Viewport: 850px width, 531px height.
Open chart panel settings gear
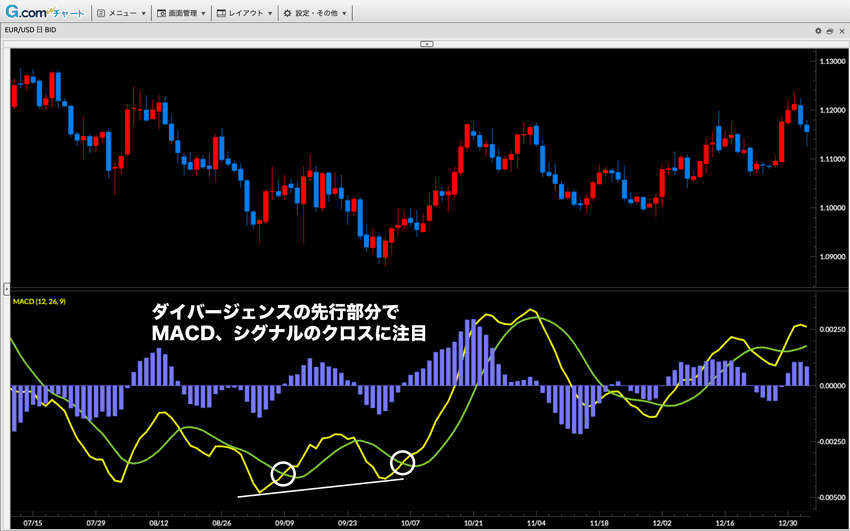point(816,31)
